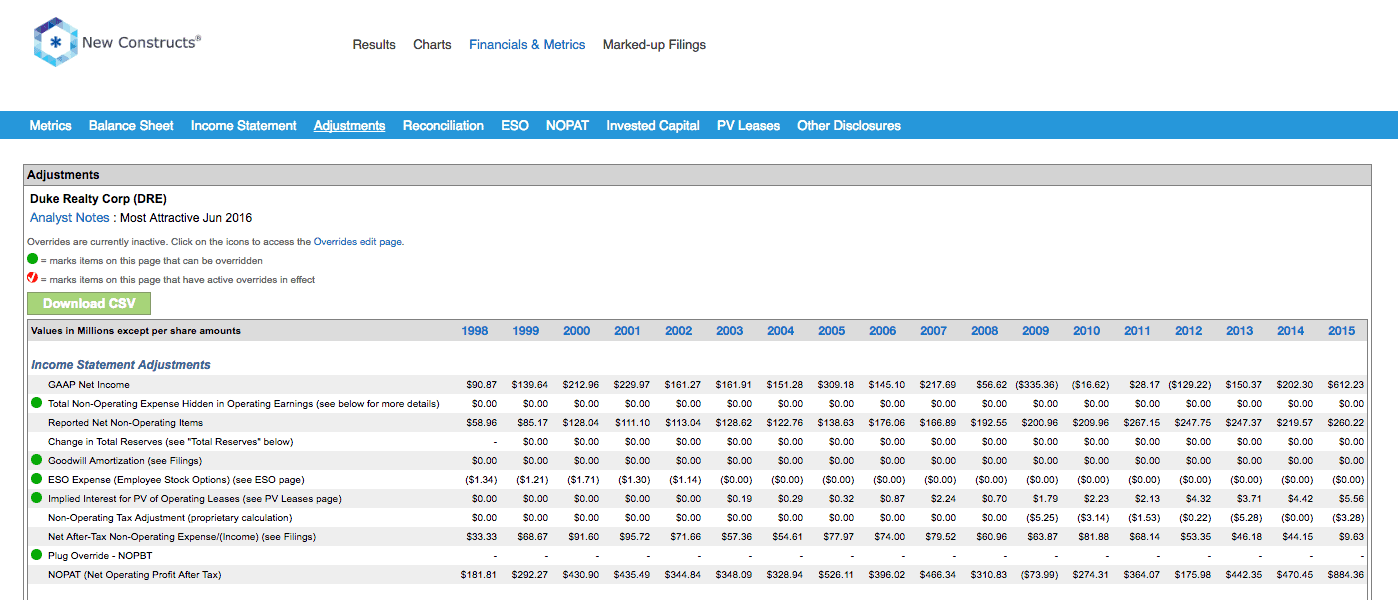Click the 2003 year column header
Viewport: 1398px width, 600px height.
[730, 331]
